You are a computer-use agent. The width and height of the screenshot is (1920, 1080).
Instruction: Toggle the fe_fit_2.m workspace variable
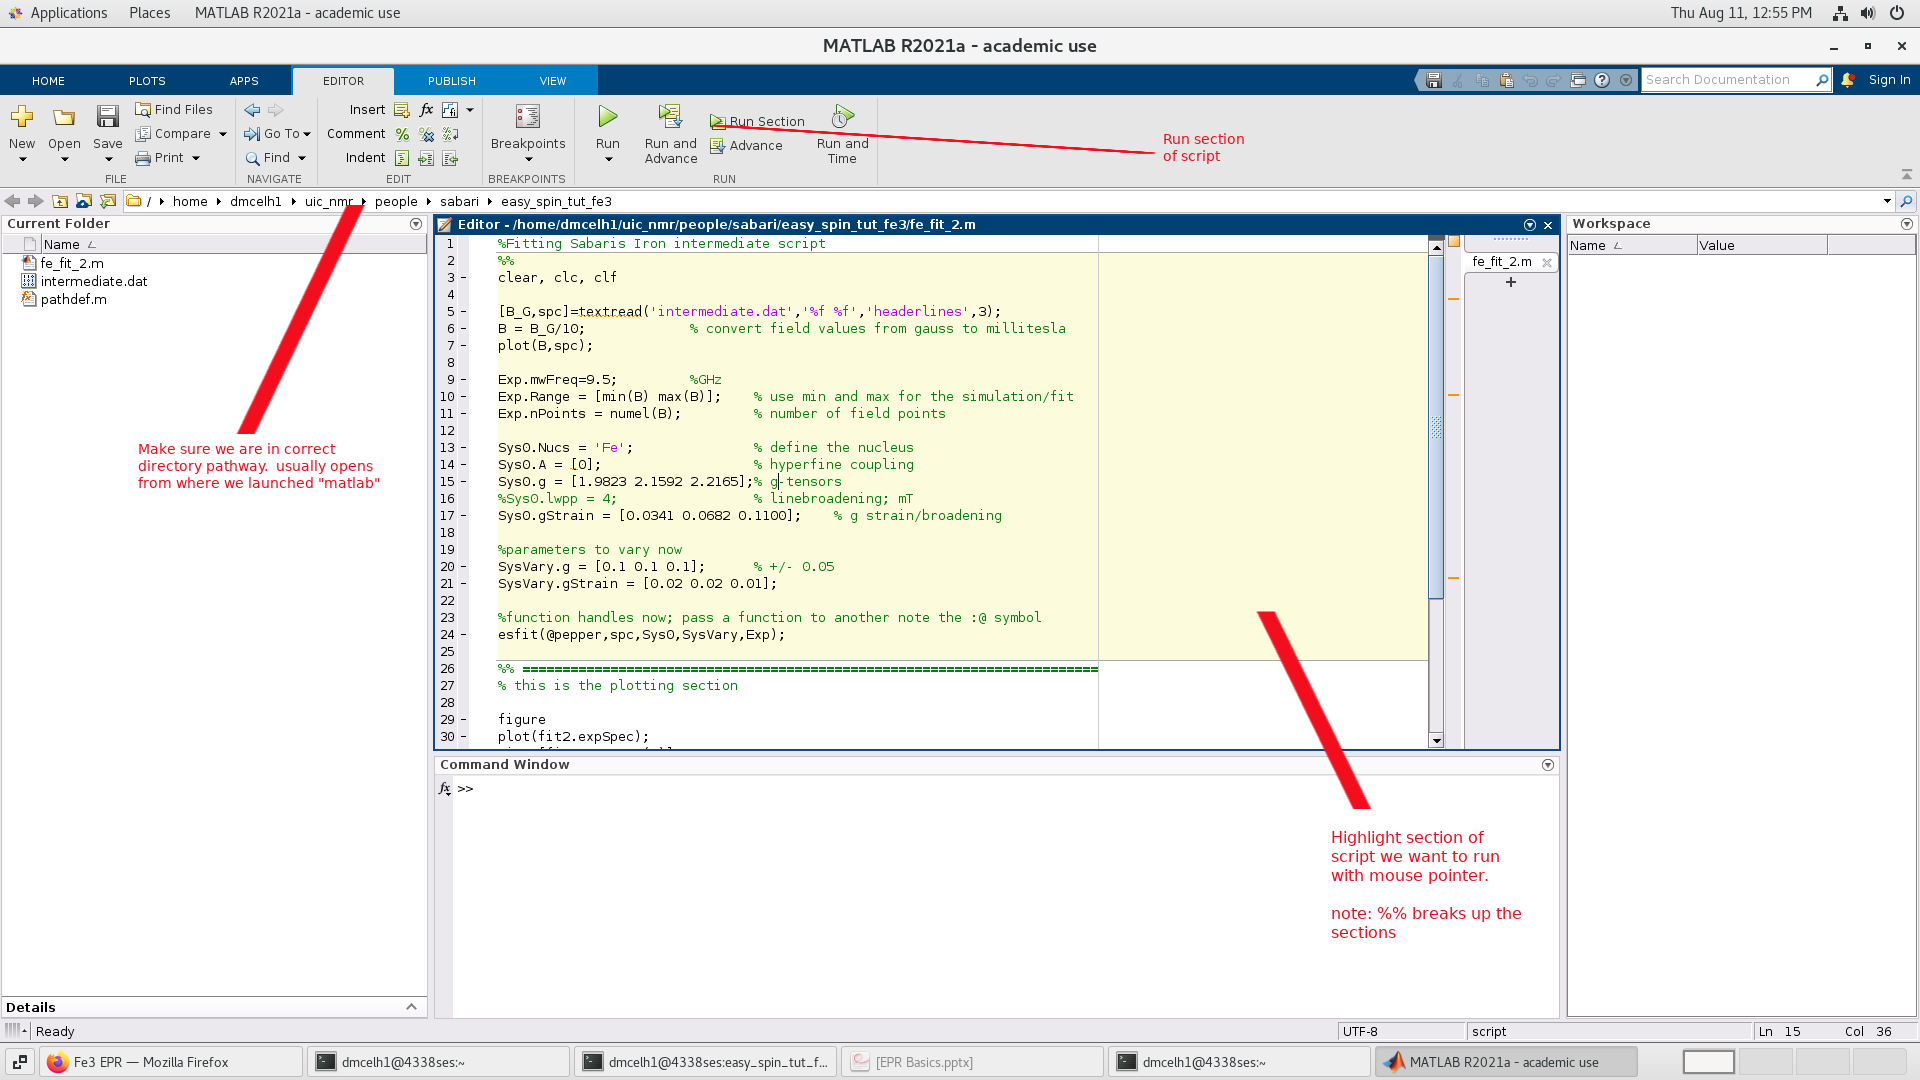point(1503,261)
